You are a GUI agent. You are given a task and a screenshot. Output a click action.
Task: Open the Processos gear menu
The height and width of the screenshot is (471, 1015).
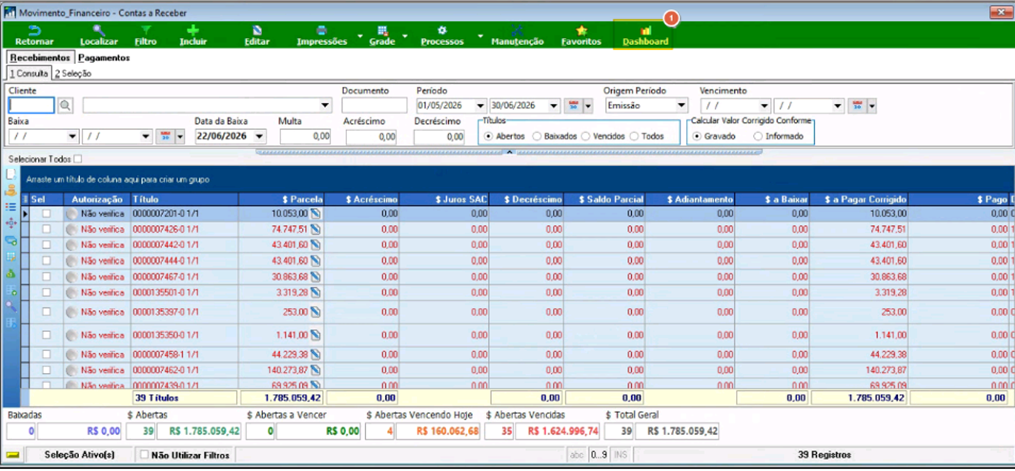(442, 36)
